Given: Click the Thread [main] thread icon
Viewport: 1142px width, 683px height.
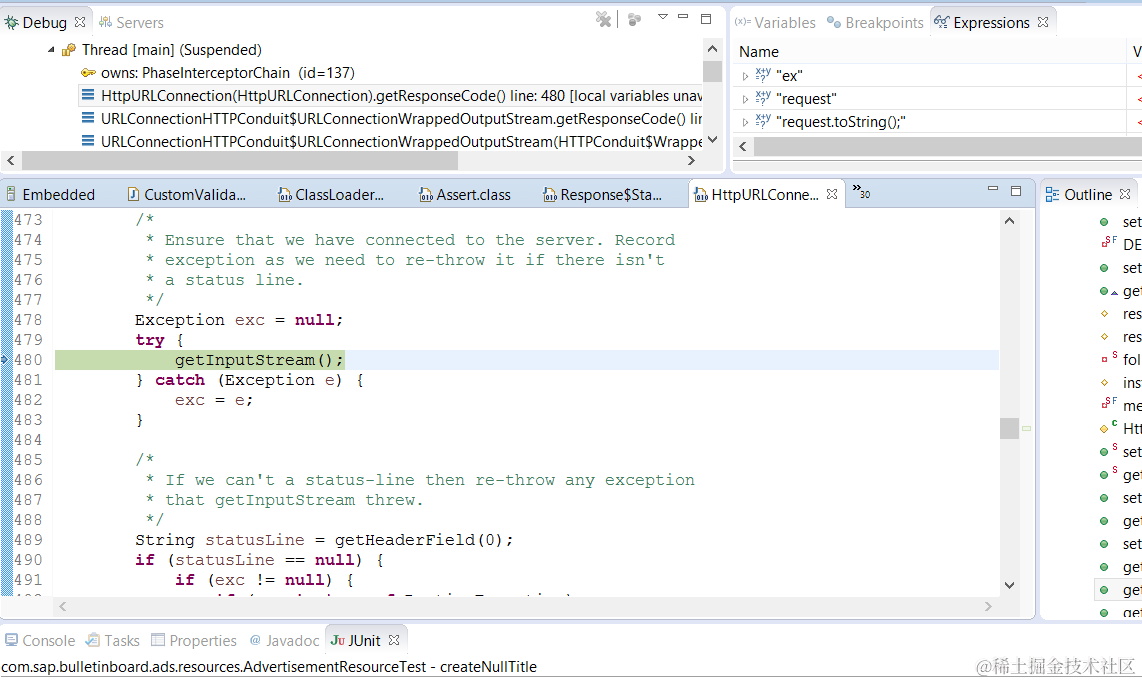Looking at the screenshot, I should (69, 50).
